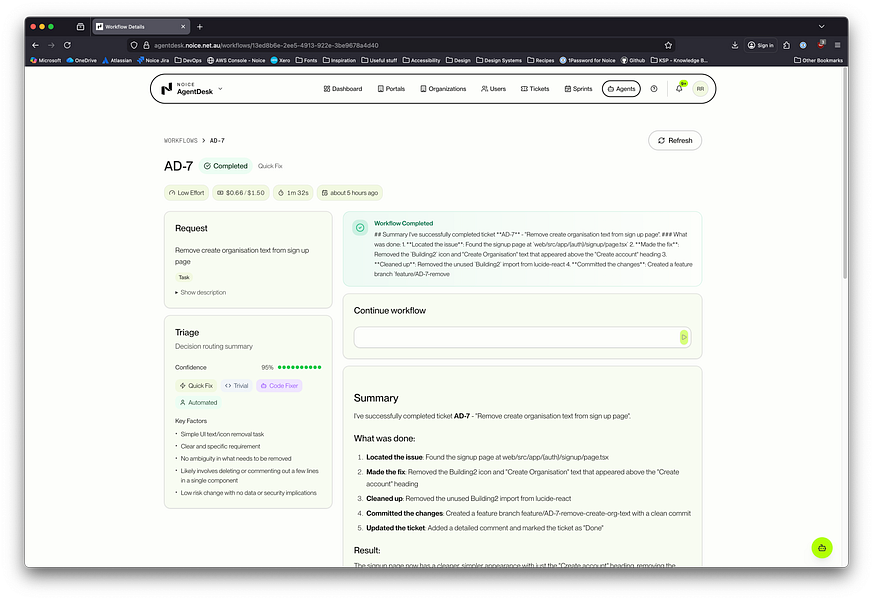Click the Workflow Completed check icon
This screenshot has height=600, width=873.
click(360, 228)
